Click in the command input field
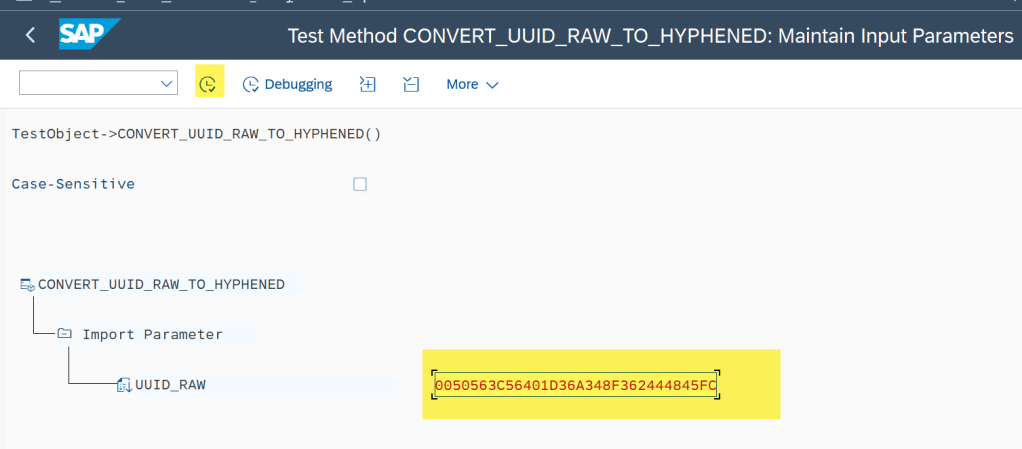Screen dimensions: 1022x449 tap(88, 84)
